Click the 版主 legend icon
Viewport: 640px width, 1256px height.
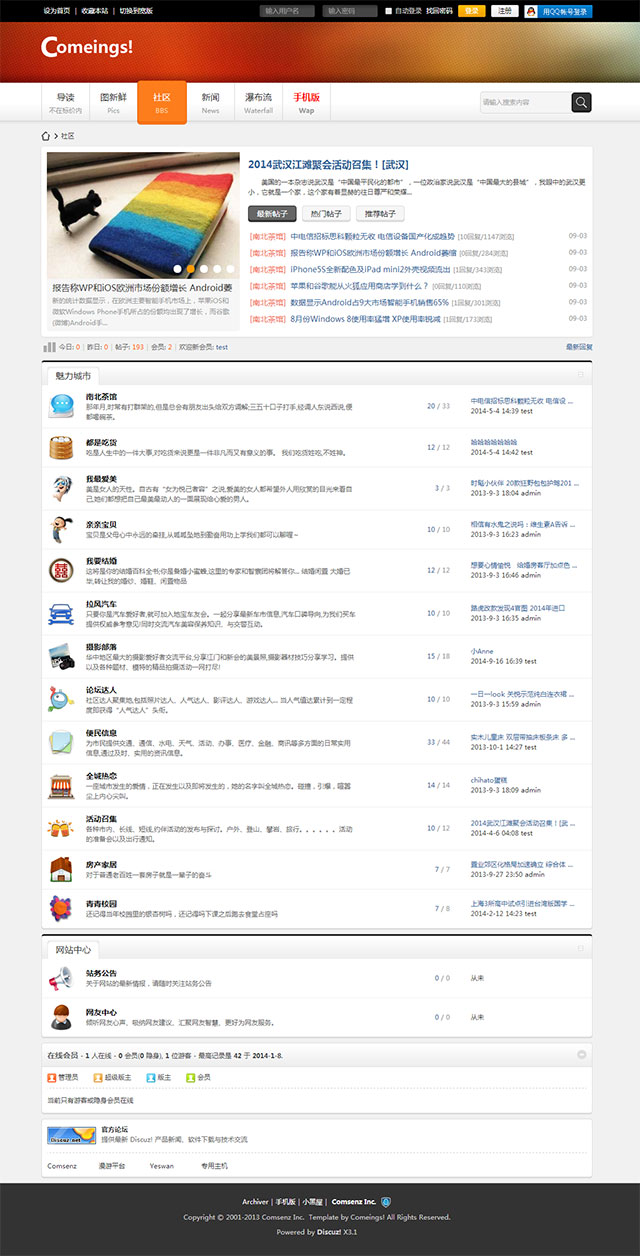point(151,1077)
